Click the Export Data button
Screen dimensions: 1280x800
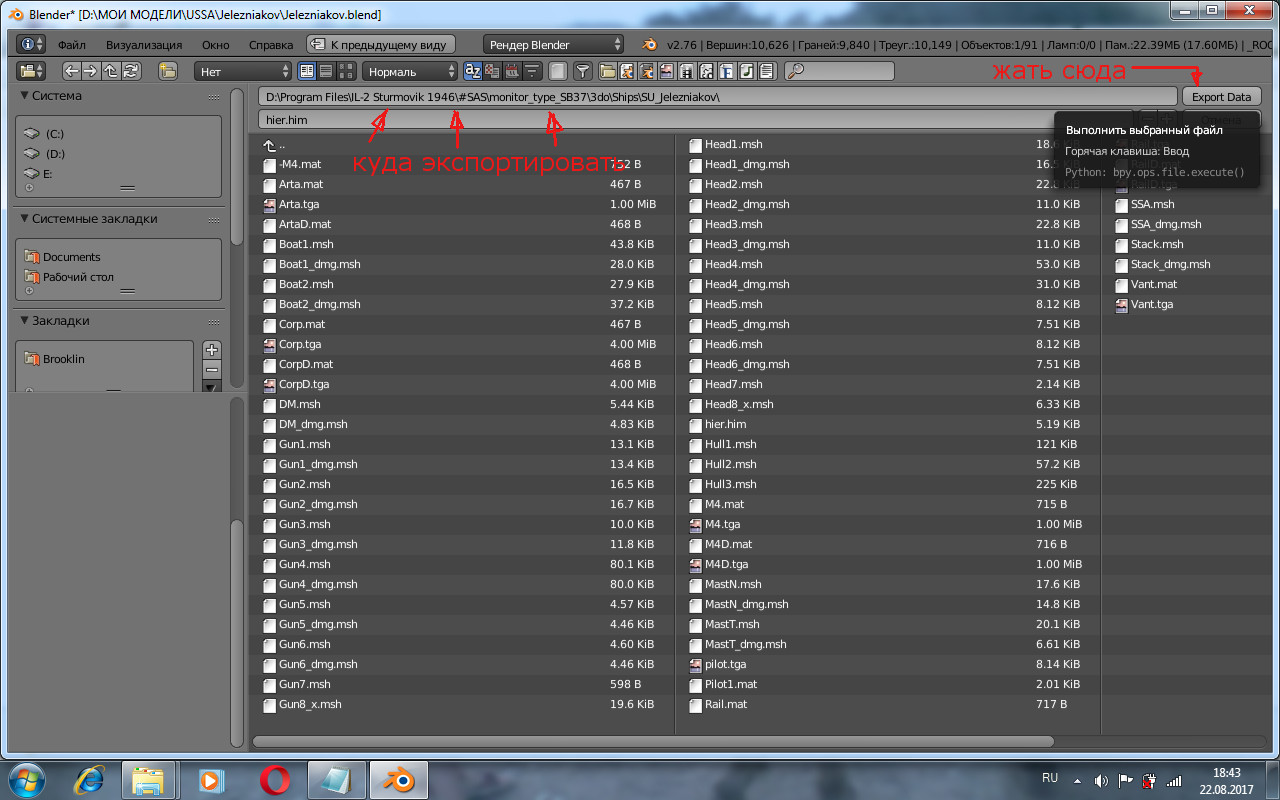pos(1221,97)
